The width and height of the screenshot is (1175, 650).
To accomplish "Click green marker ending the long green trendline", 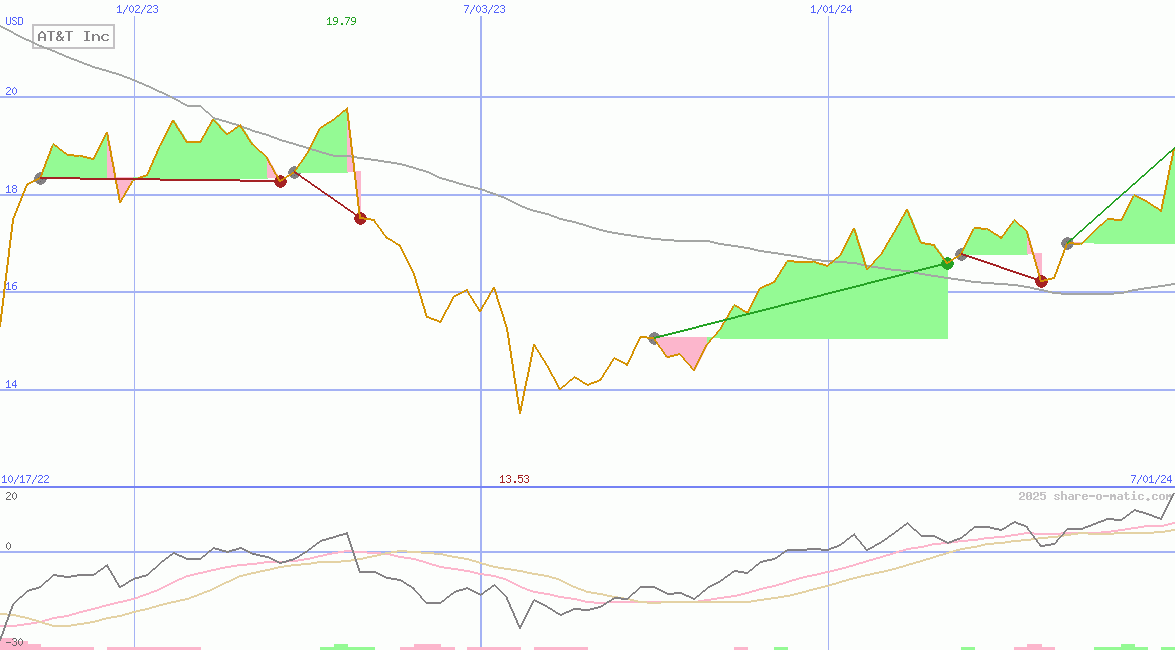I will pyautogui.click(x=947, y=263).
